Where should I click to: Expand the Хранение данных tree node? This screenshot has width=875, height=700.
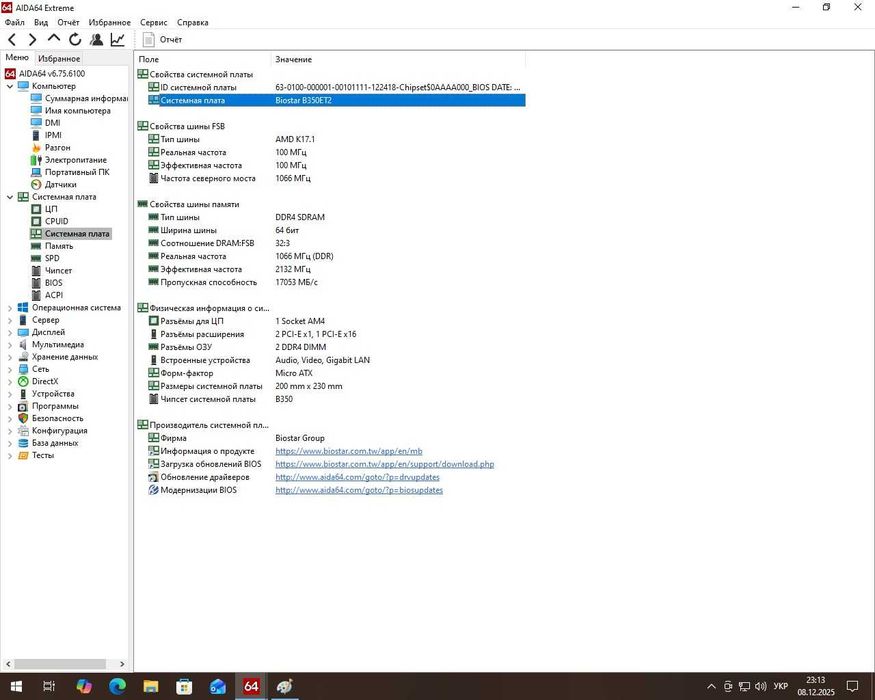click(x=9, y=357)
